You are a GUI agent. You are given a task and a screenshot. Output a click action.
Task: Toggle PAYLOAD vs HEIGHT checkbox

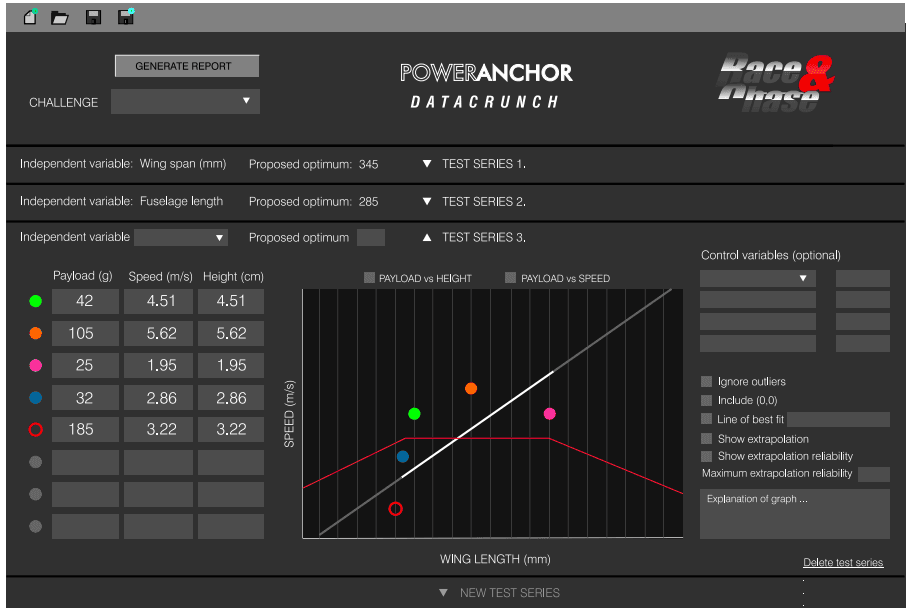pyautogui.click(x=369, y=278)
